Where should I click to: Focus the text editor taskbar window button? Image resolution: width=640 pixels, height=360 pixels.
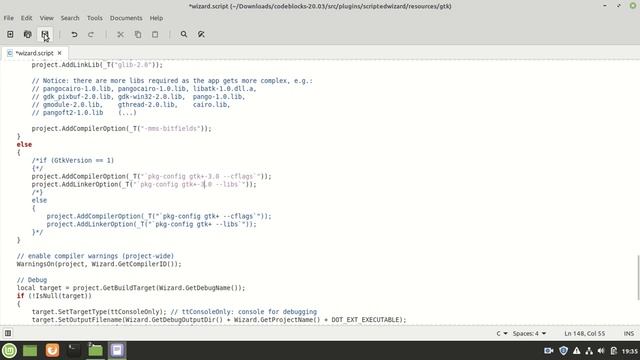117,350
